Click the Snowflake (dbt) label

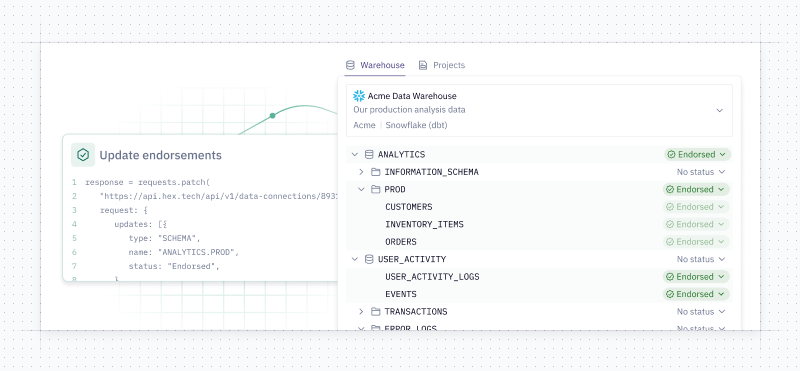pyautogui.click(x=416, y=125)
